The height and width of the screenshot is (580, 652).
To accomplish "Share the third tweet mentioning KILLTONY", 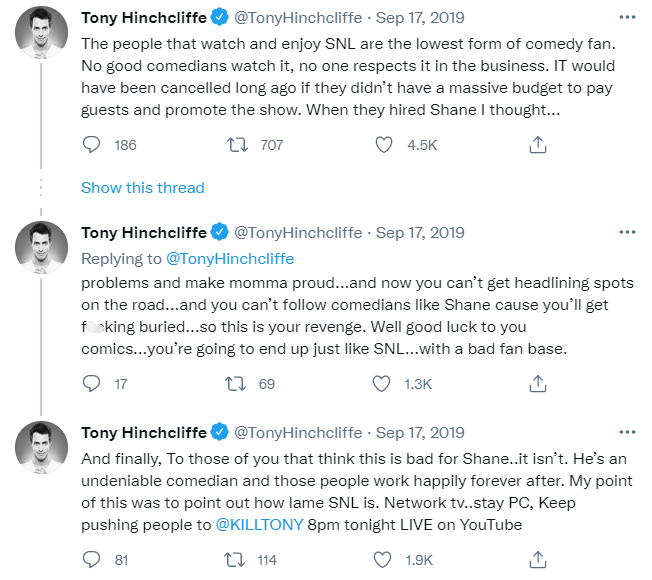I will click(537, 559).
